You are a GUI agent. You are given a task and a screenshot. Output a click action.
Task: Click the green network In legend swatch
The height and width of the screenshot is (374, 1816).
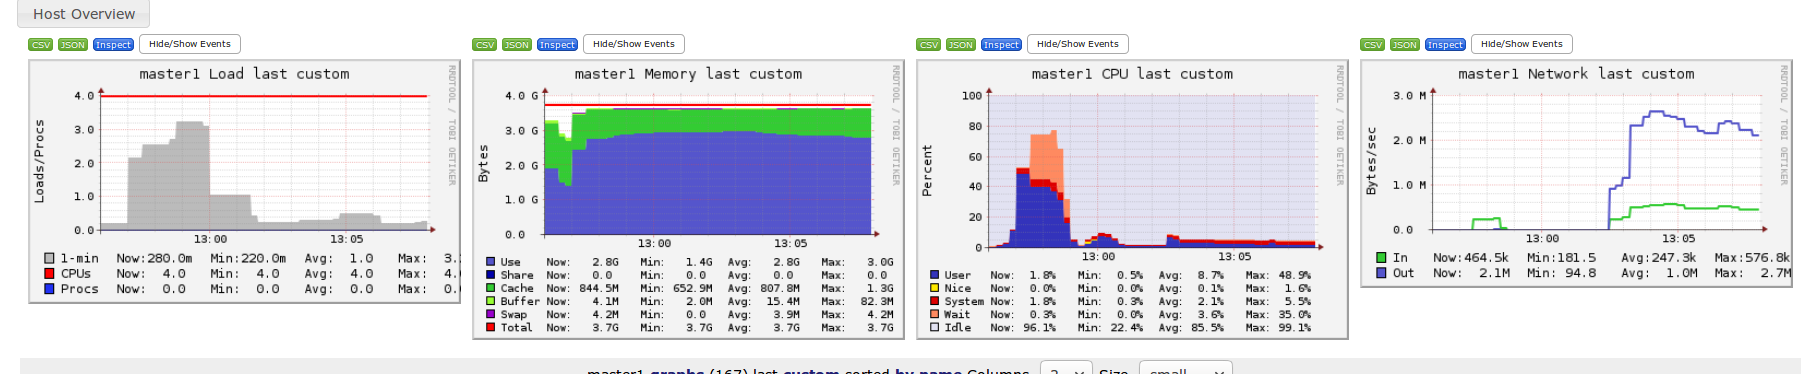(1381, 258)
